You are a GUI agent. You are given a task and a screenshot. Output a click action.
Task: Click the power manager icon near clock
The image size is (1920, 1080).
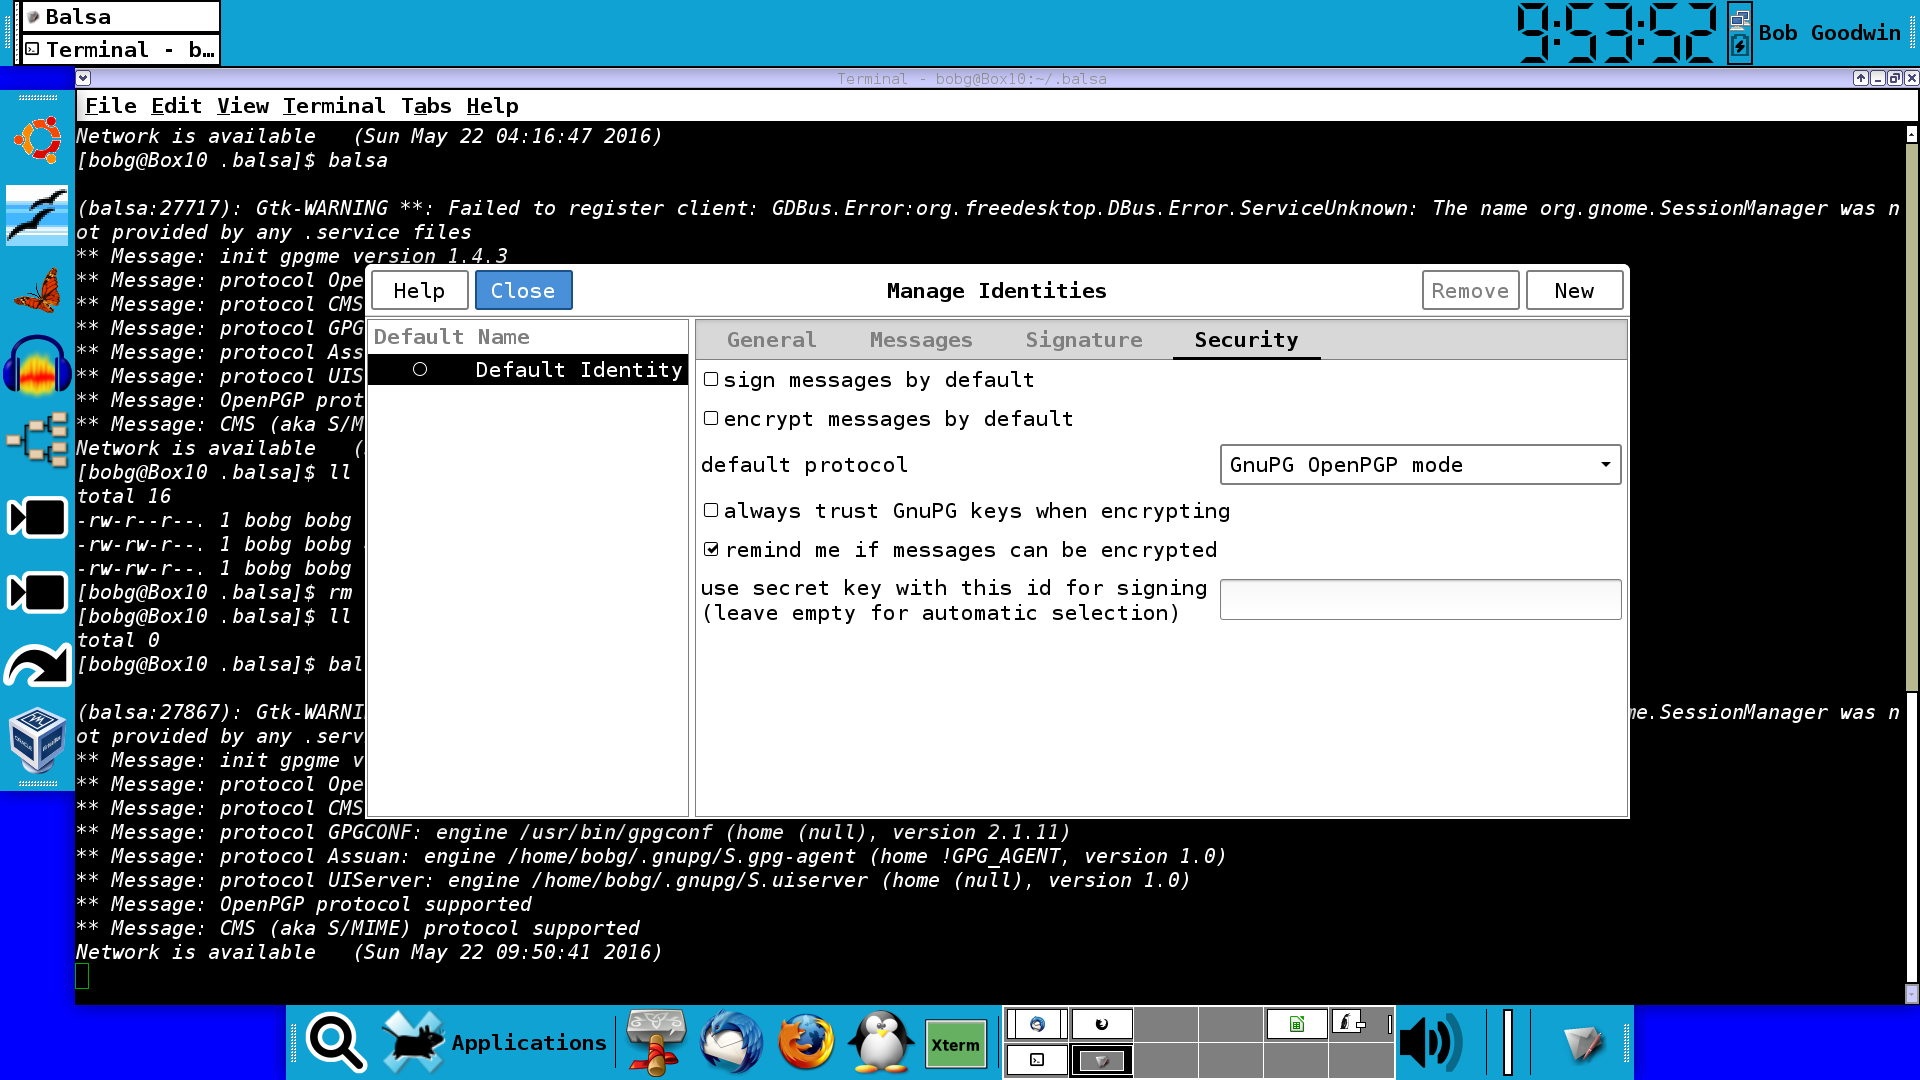[1740, 47]
